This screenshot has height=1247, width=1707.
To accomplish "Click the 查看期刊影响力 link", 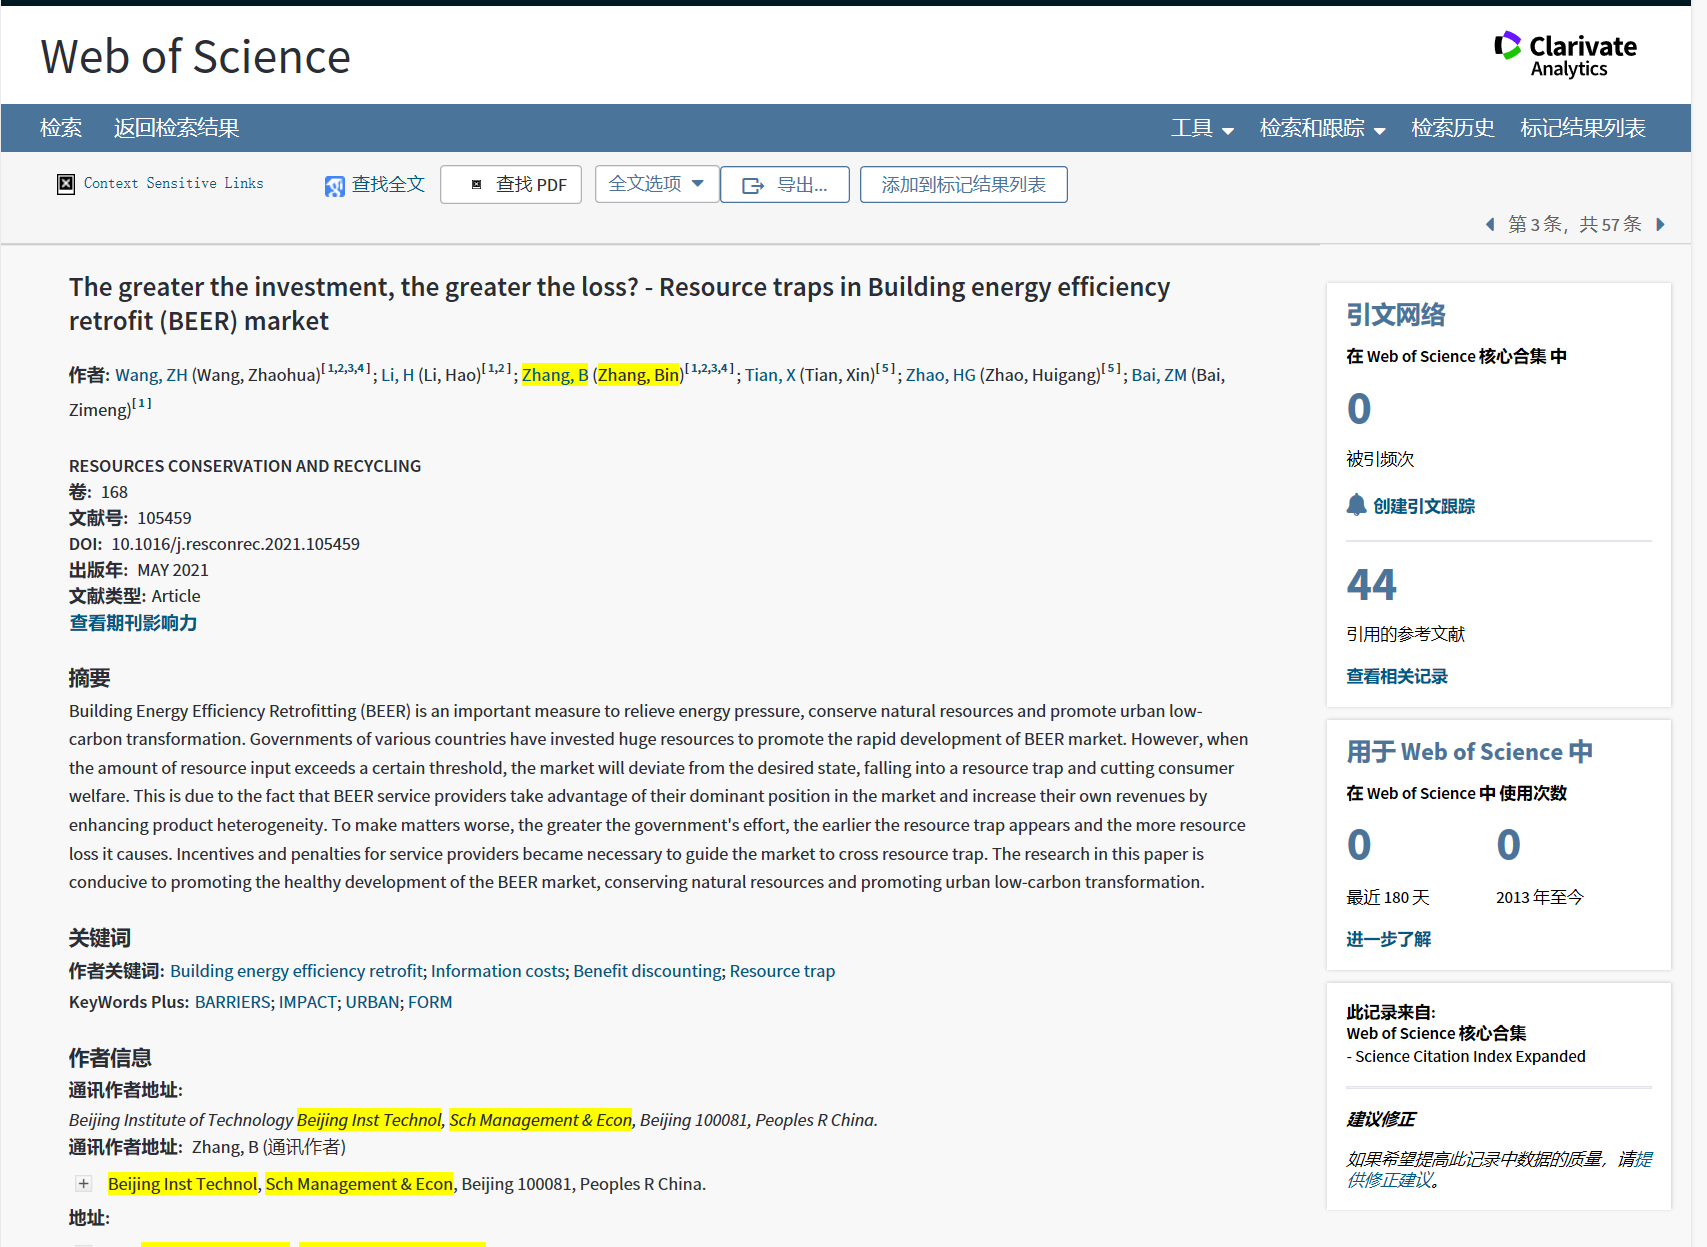I will tap(133, 623).
